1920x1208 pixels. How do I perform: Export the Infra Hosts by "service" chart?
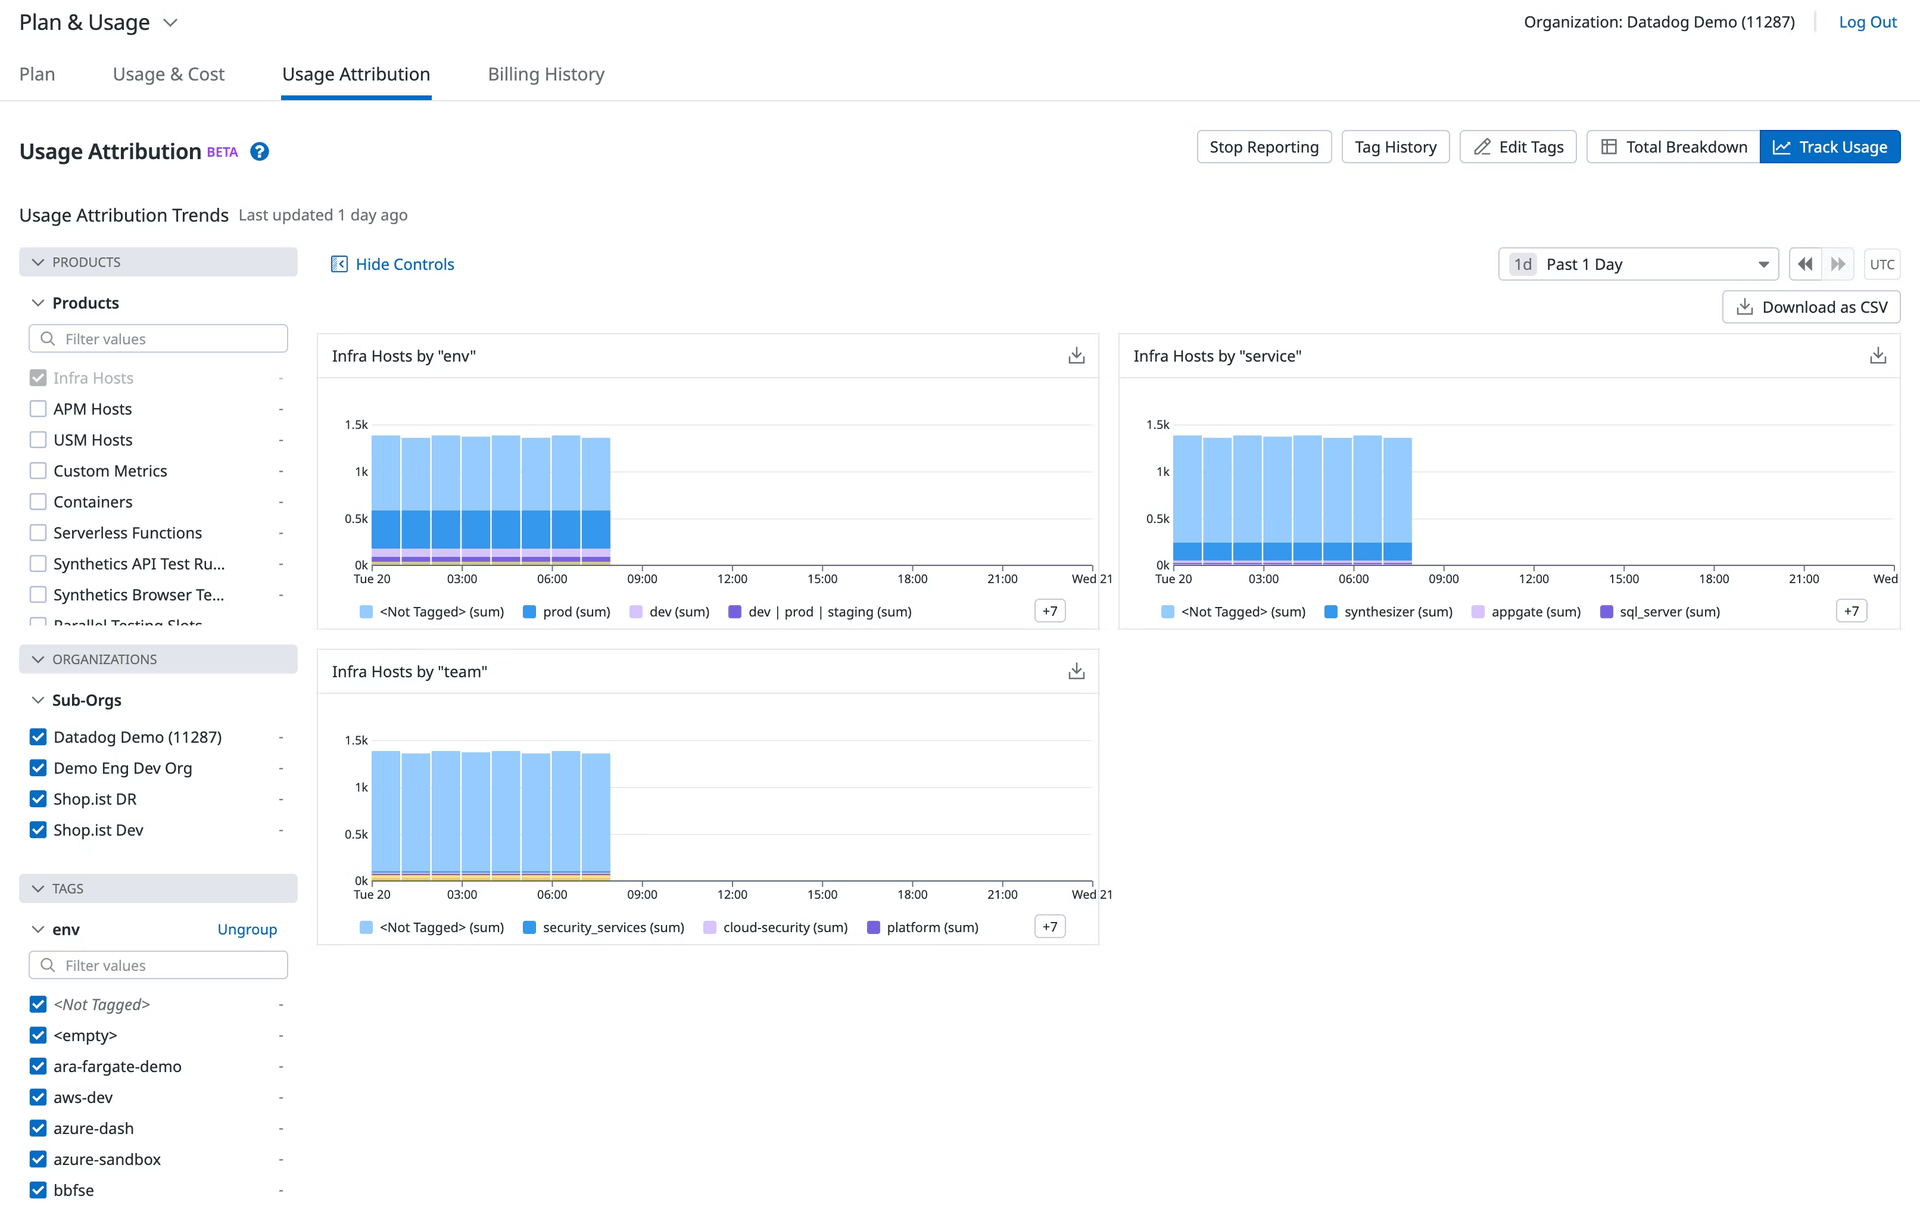1877,355
